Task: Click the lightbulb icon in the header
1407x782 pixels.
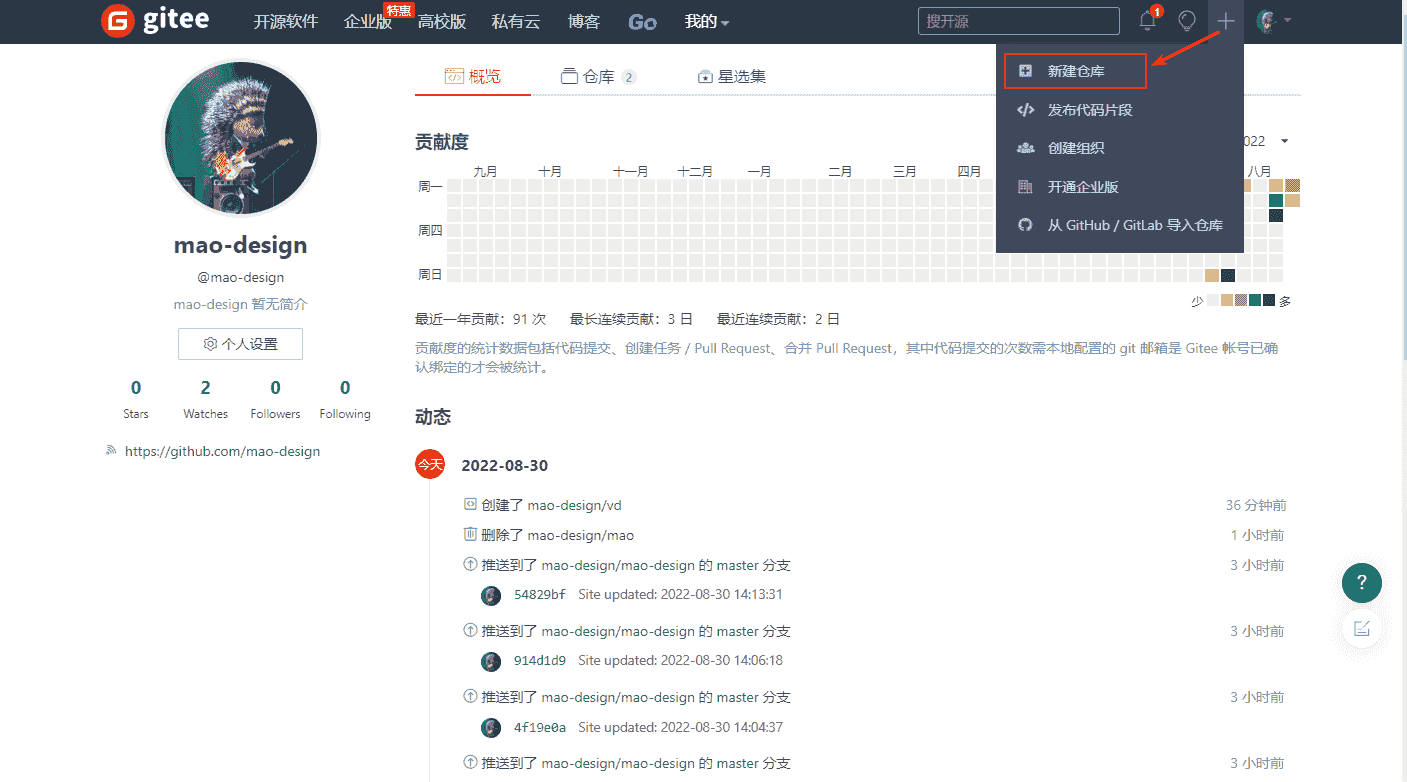Action: point(1187,21)
